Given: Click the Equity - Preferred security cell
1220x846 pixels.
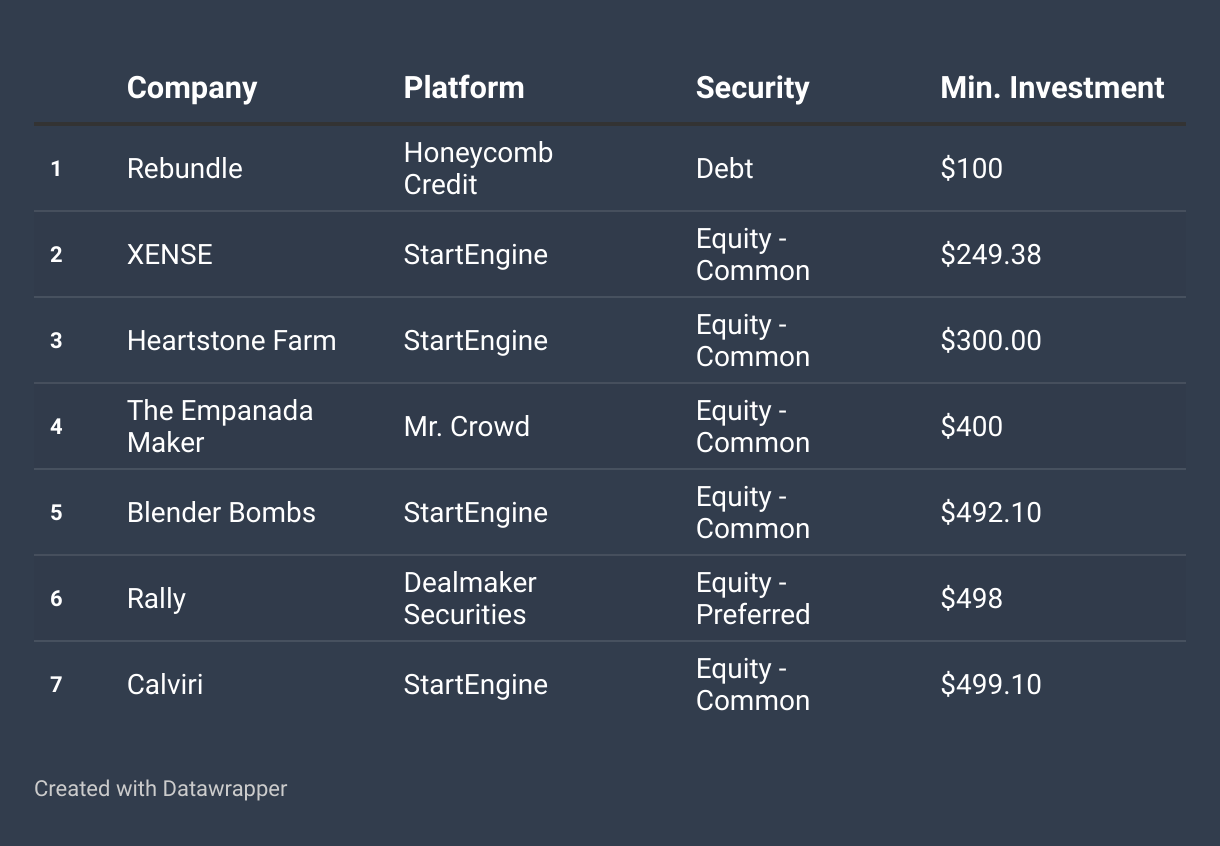Looking at the screenshot, I should click(753, 598).
